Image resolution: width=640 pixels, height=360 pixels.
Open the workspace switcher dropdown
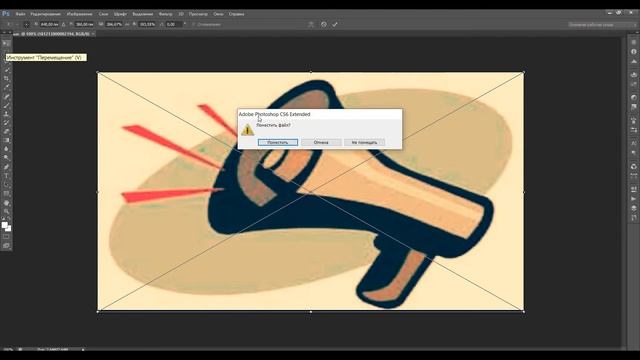[603, 24]
